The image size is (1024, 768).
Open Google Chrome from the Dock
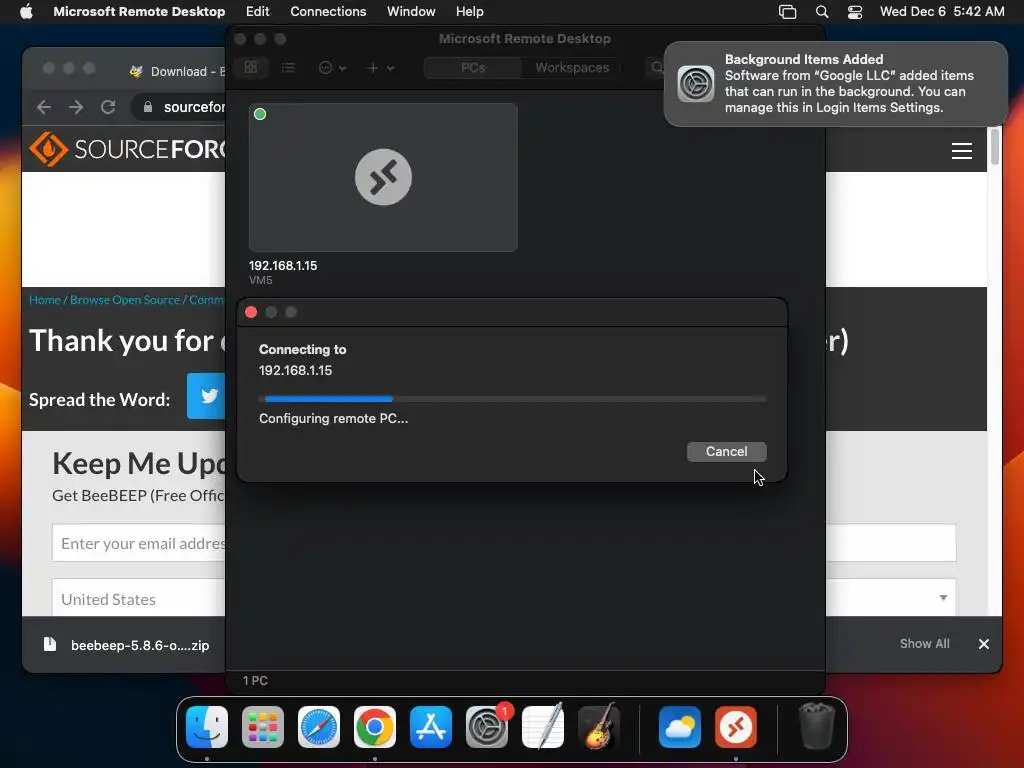[x=375, y=727]
